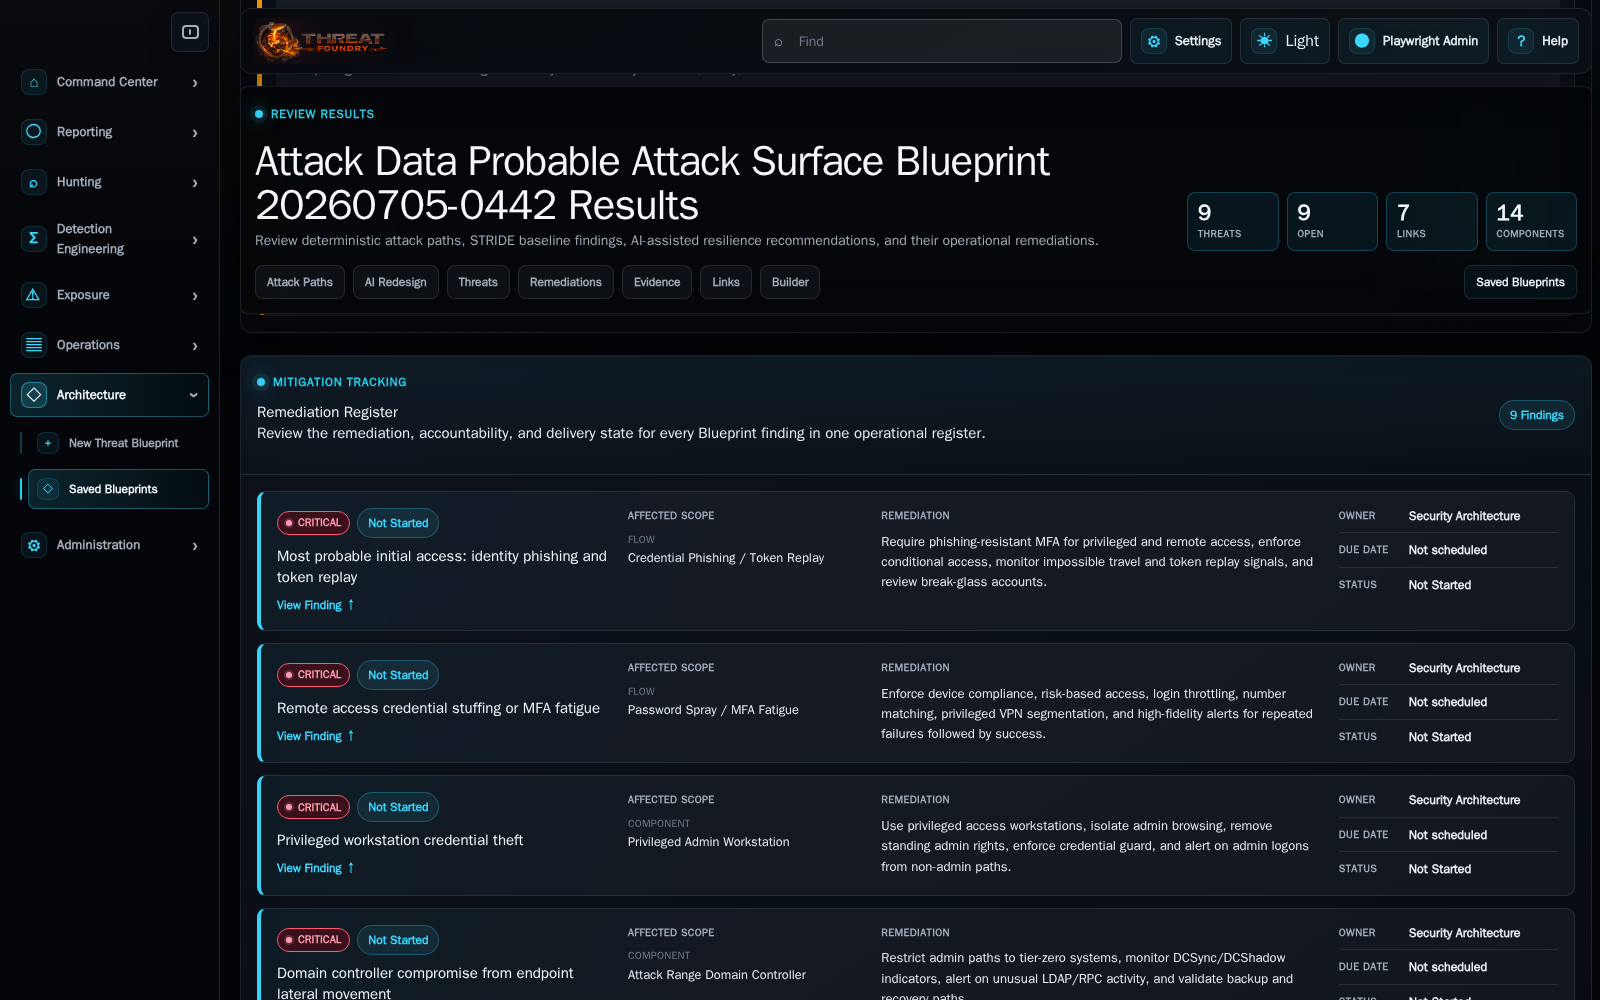Select Saved Blueprints in sidebar

118,489
